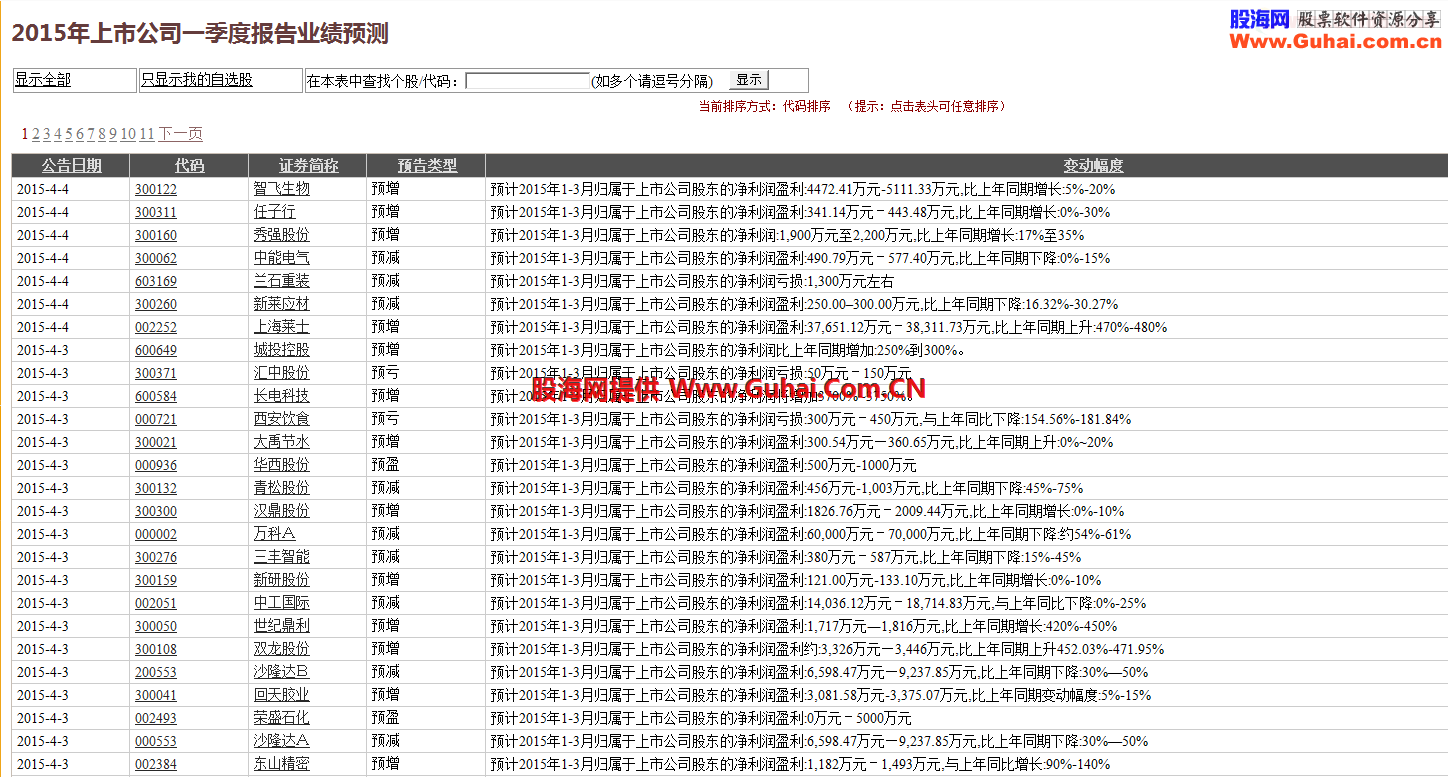The width and height of the screenshot is (1448, 777).
Task: Open the 新研股份 stock name link
Action: tap(282, 580)
